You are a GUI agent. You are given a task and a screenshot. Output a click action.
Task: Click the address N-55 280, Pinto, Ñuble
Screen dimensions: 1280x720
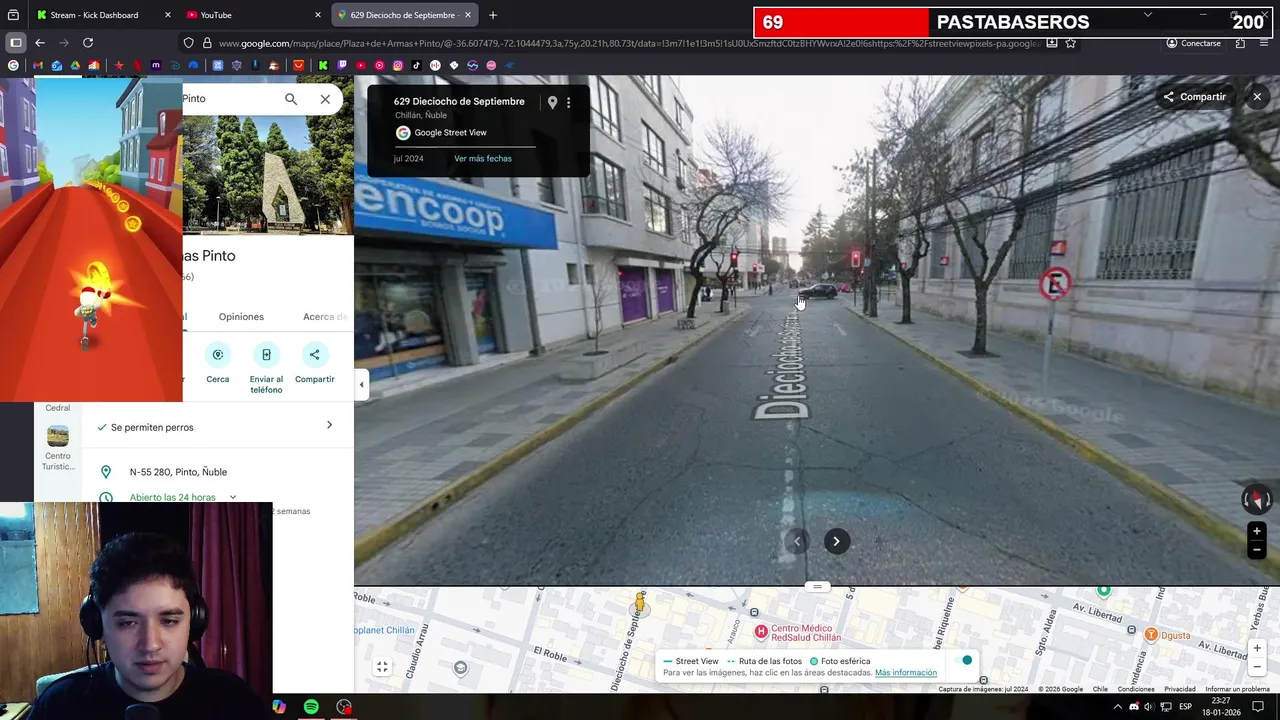click(x=178, y=472)
